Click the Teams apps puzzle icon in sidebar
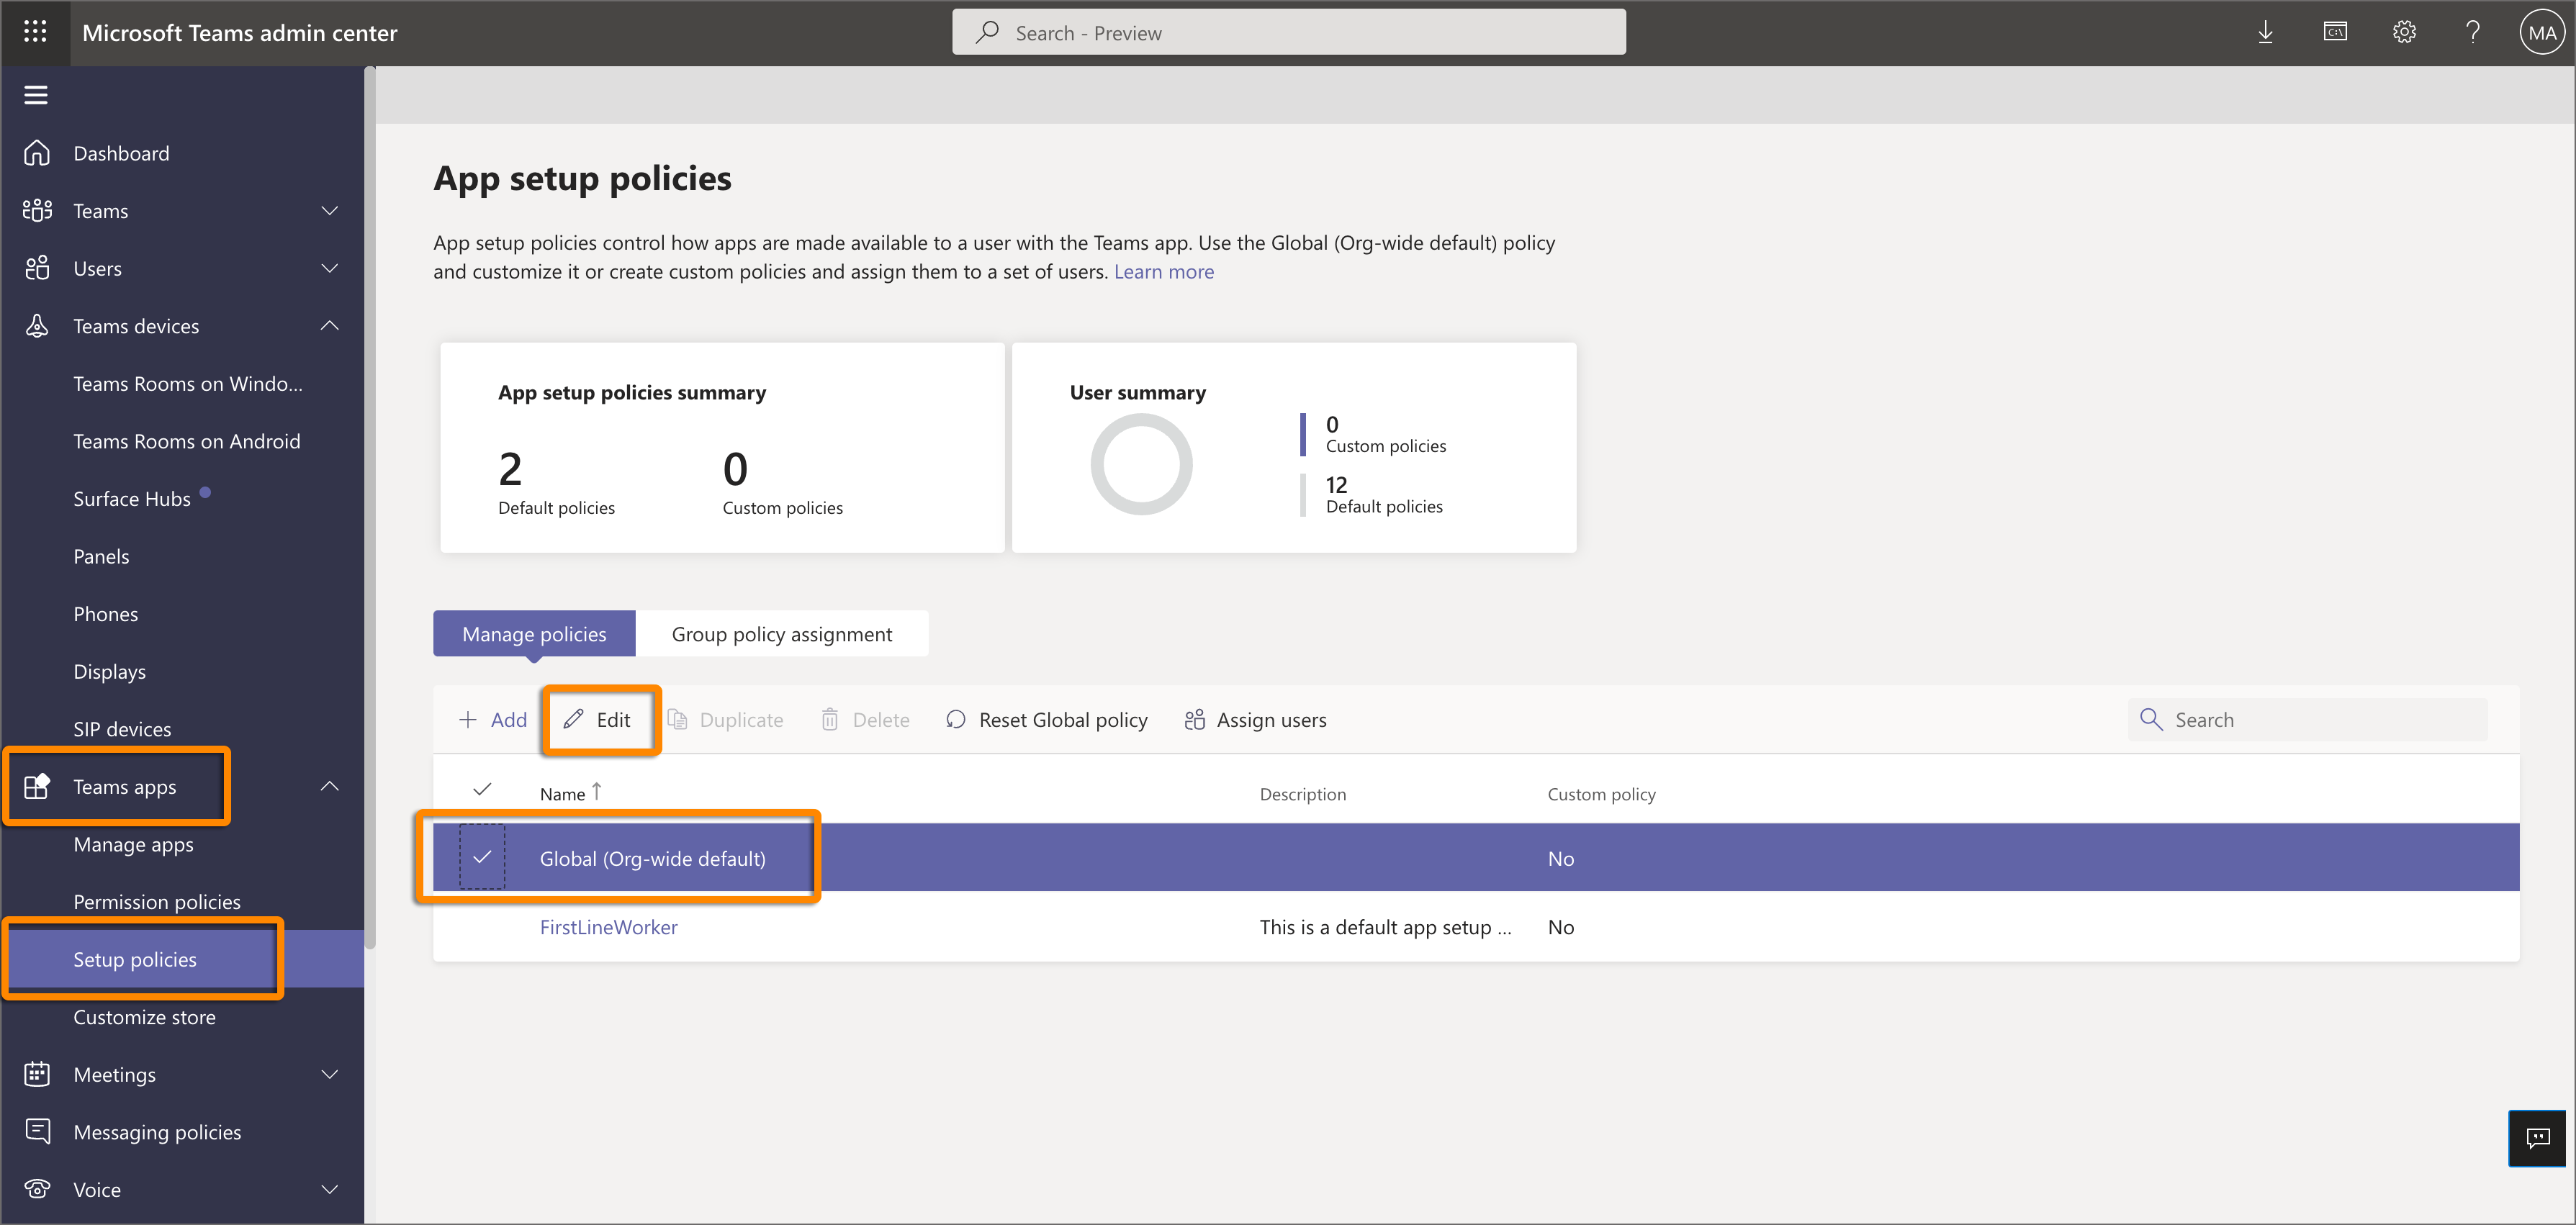This screenshot has width=2576, height=1225. coord(36,786)
